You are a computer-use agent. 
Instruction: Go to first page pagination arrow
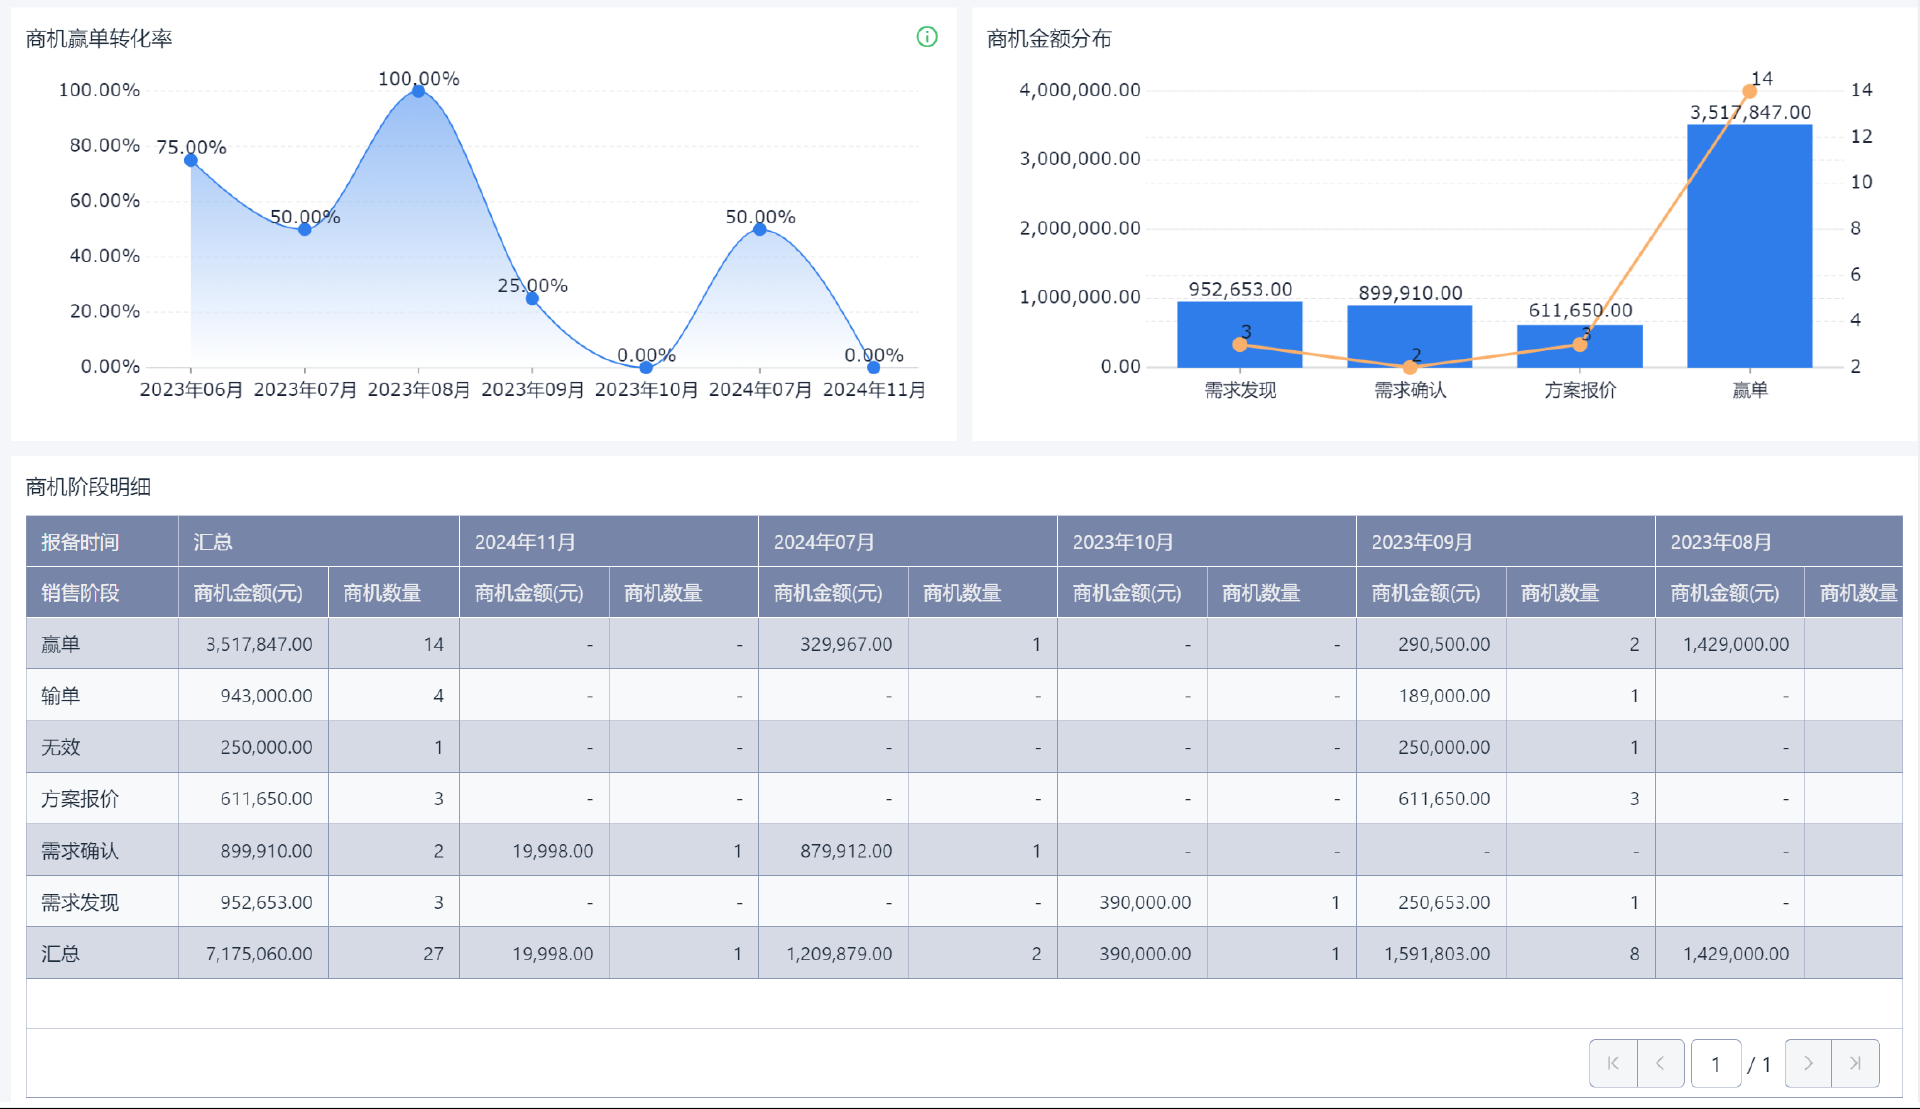coord(1613,1063)
